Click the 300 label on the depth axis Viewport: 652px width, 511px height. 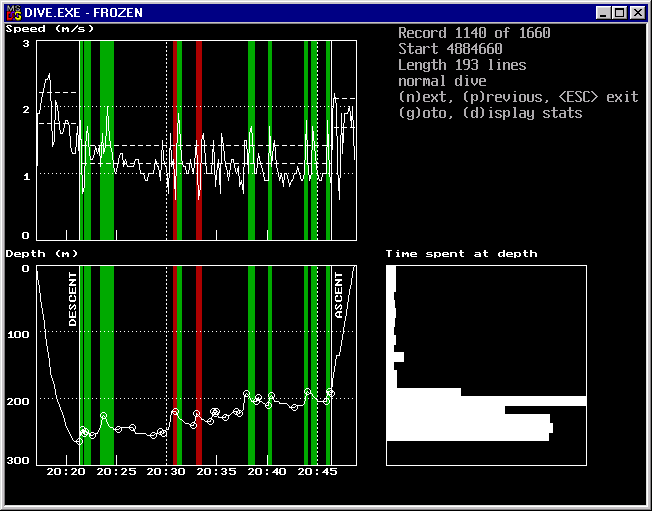pyautogui.click(x=18, y=461)
